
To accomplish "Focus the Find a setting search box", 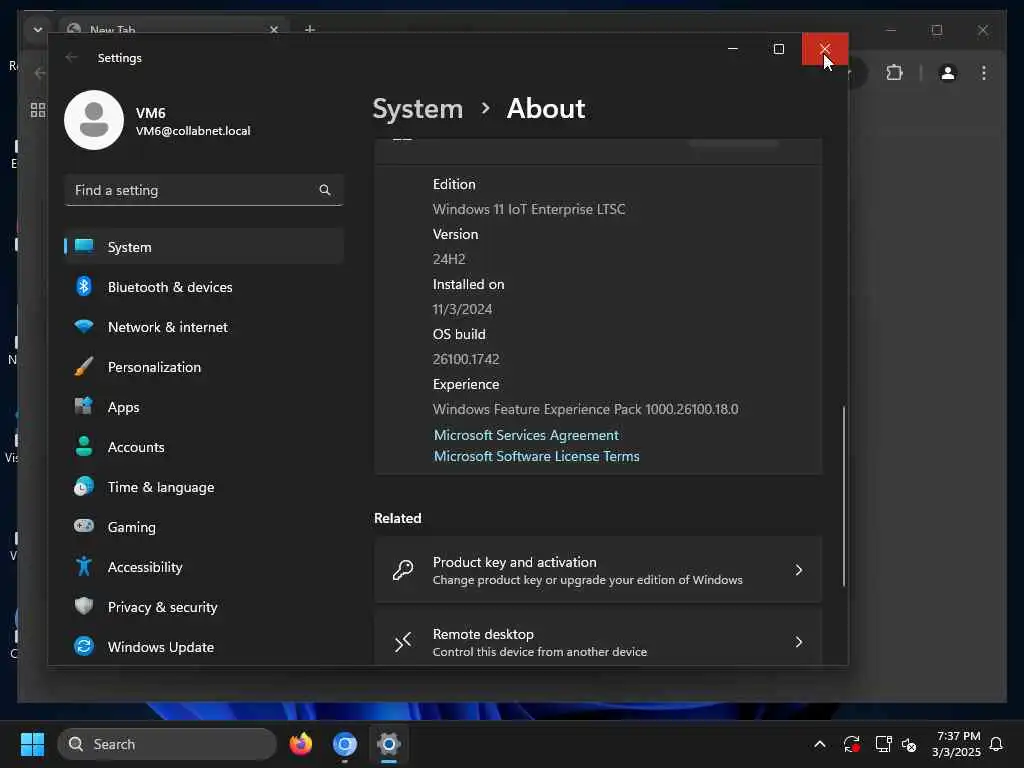I will (x=204, y=190).
